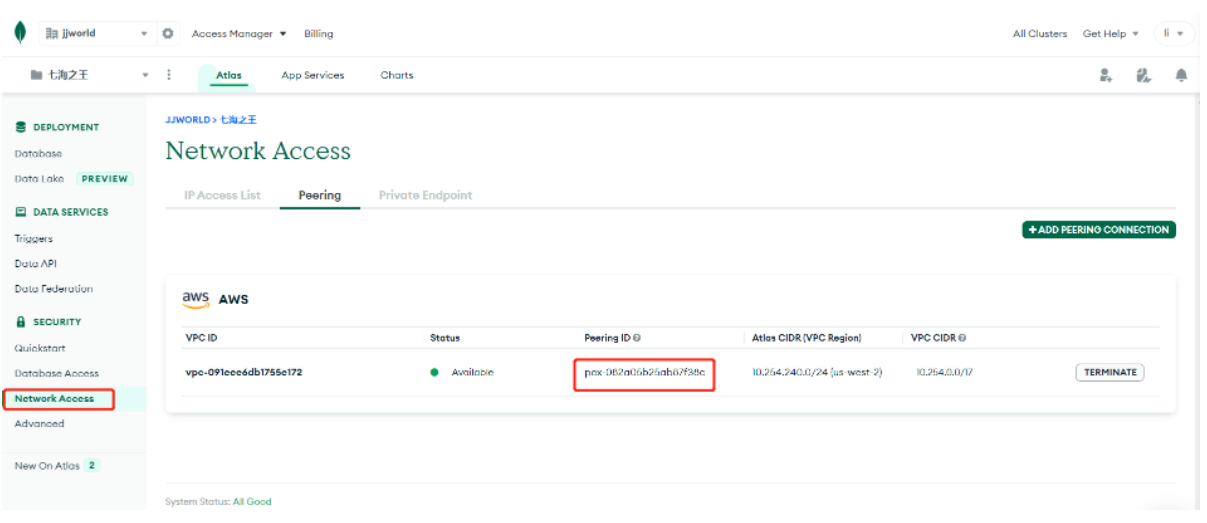
Task: Open the Access Manager dropdown
Action: (x=239, y=33)
